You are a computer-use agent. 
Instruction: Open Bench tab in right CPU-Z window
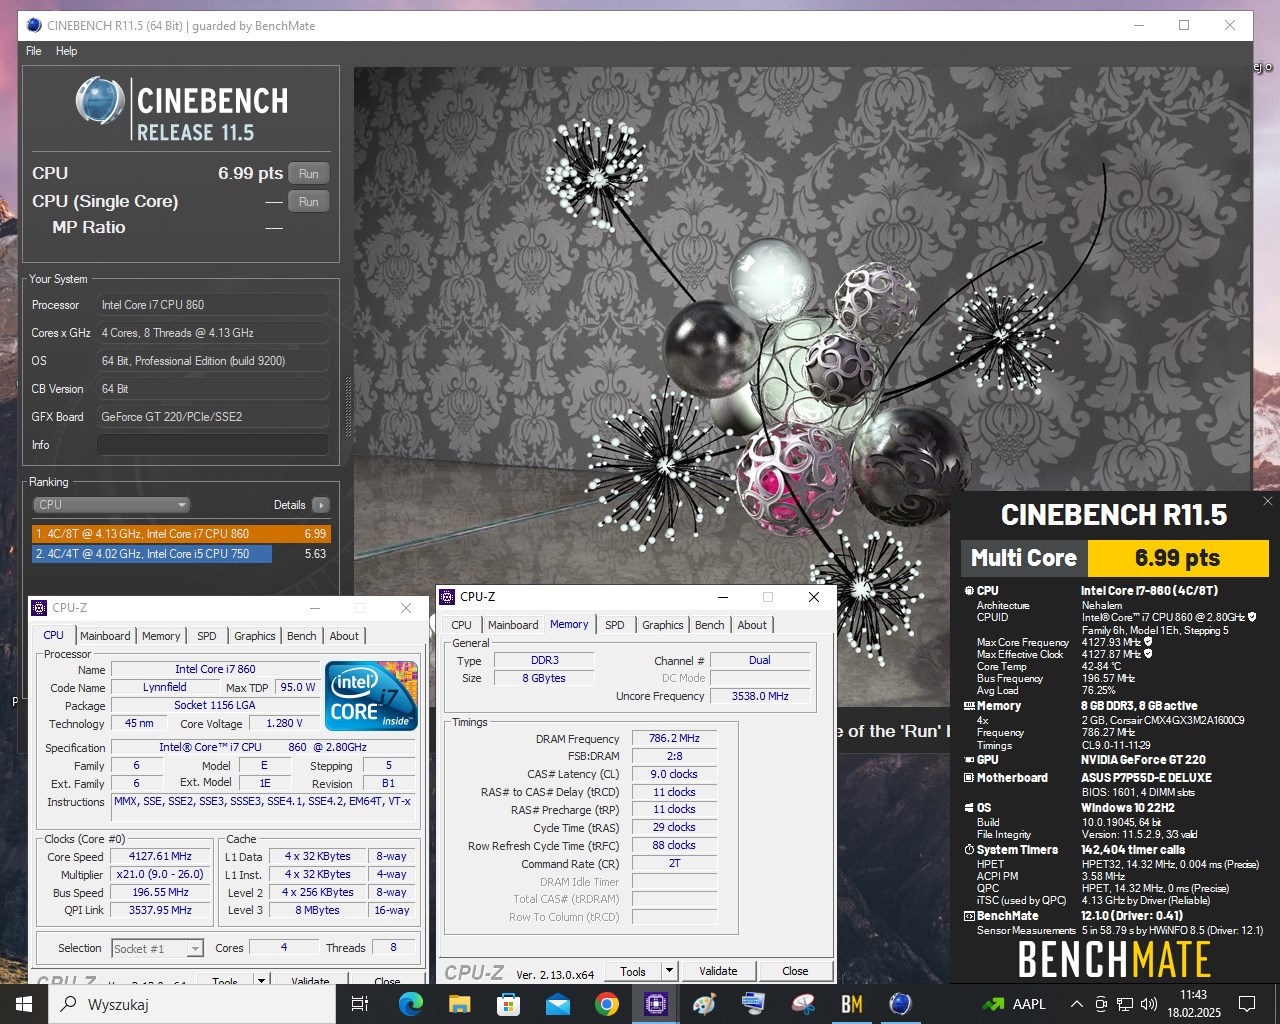pyautogui.click(x=709, y=625)
